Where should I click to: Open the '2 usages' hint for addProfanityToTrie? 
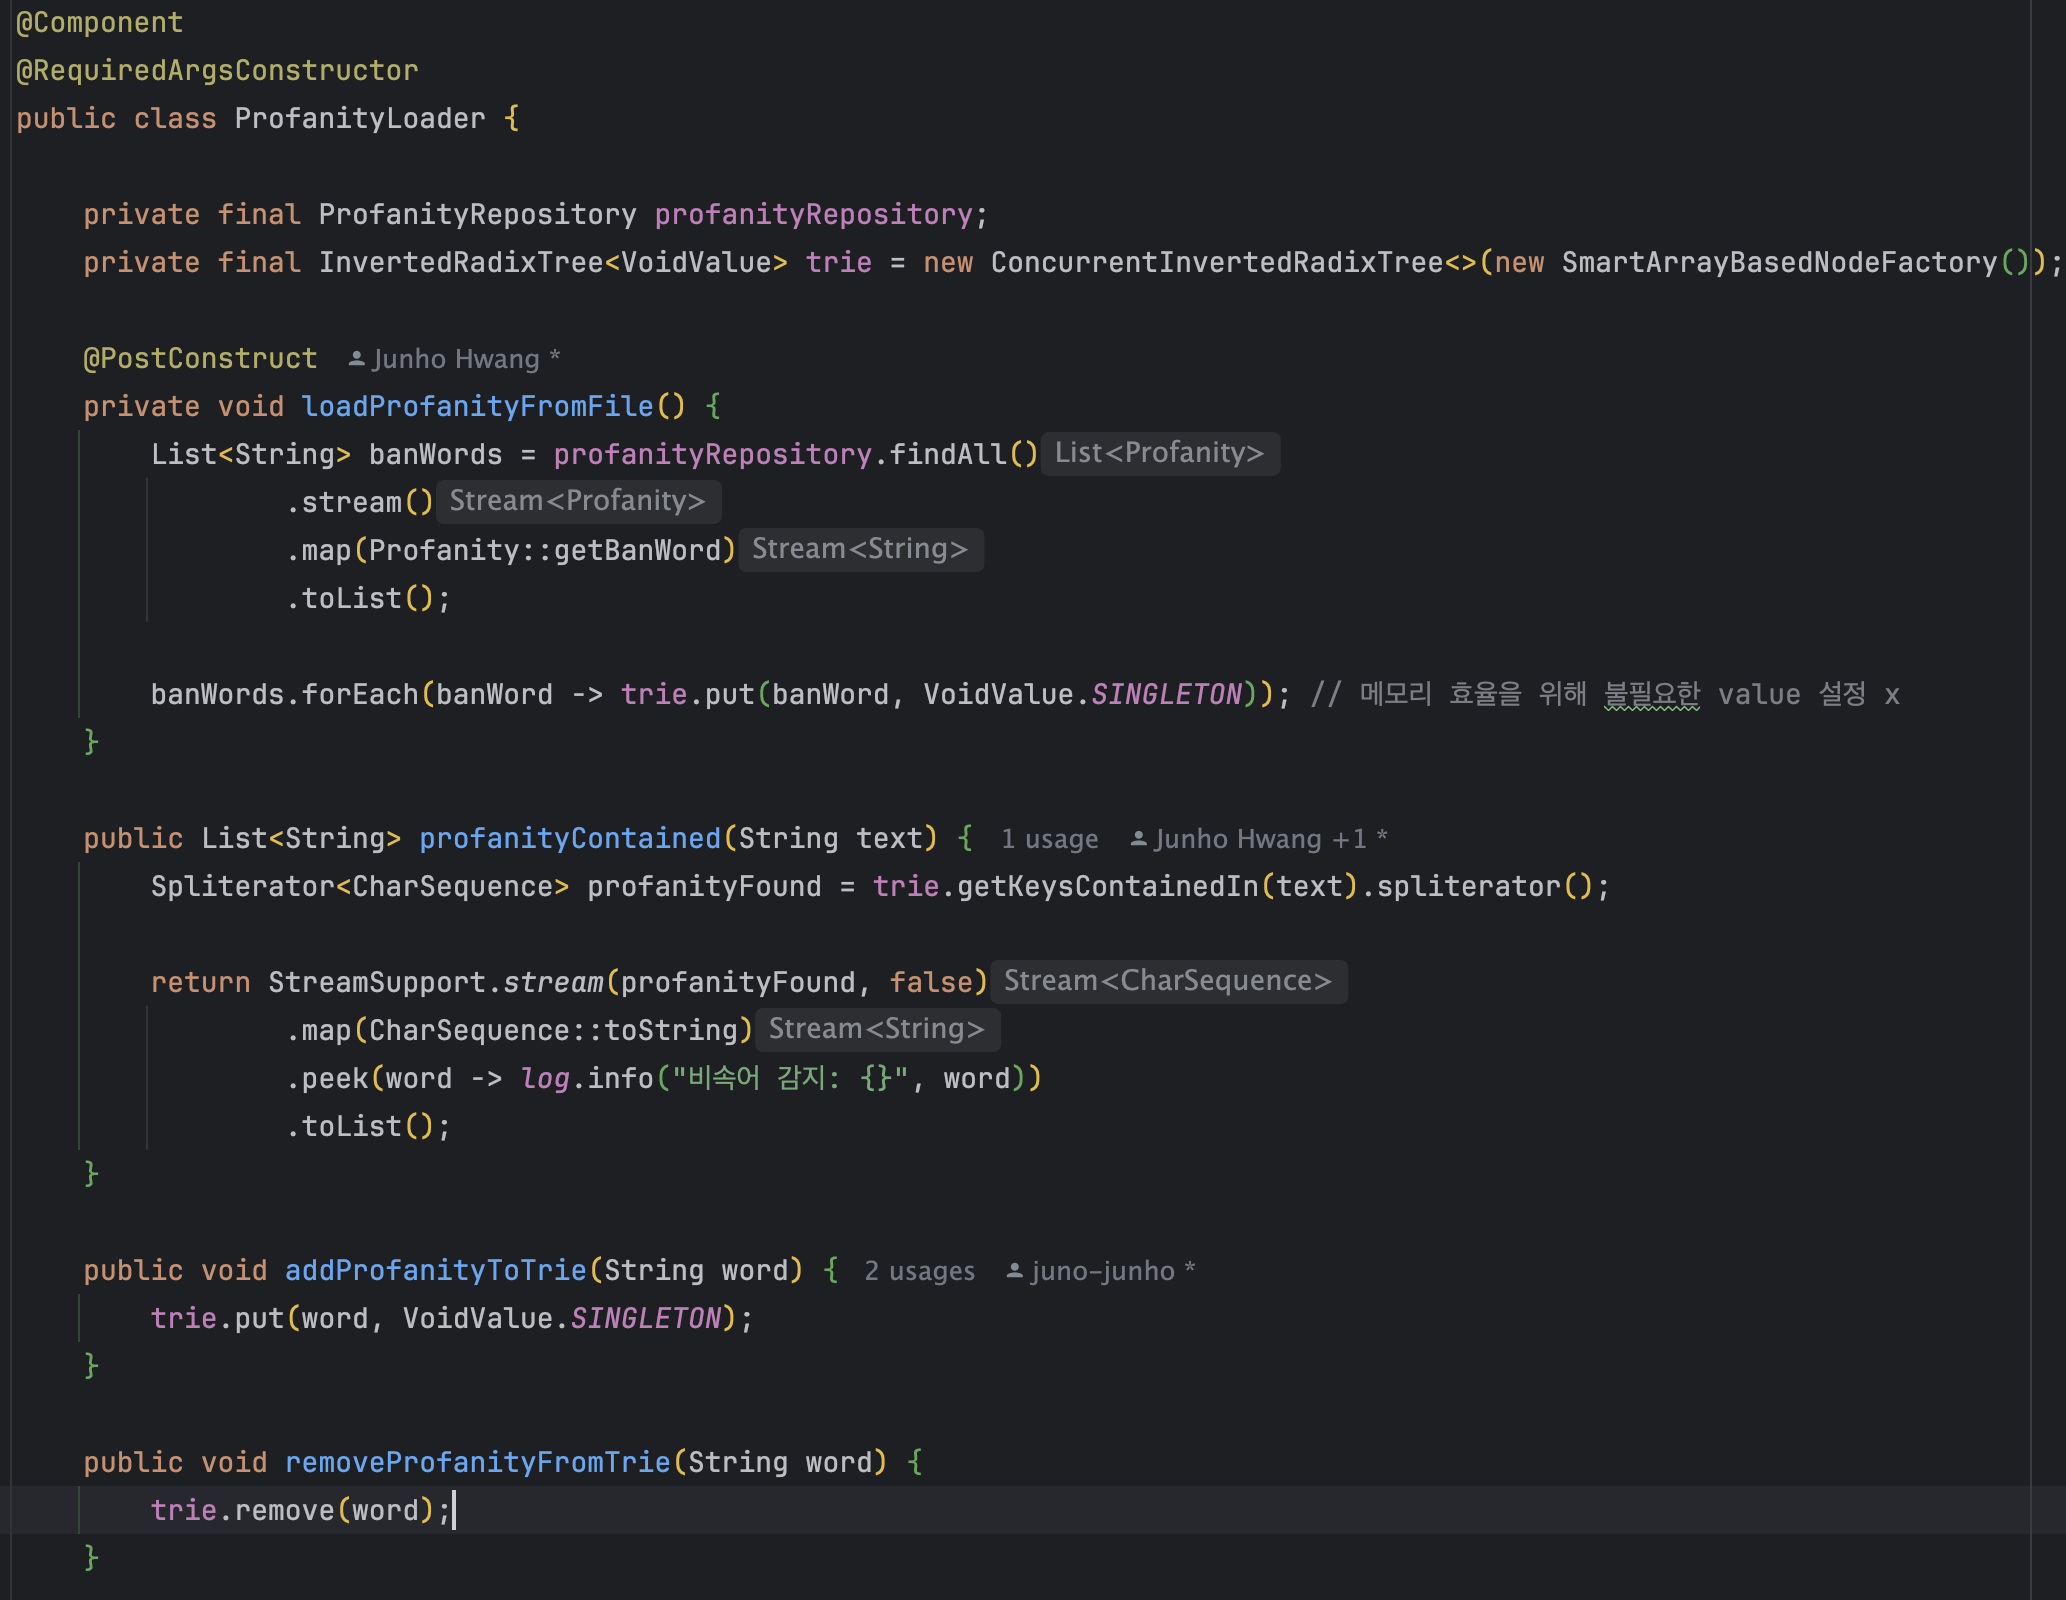coord(919,1271)
